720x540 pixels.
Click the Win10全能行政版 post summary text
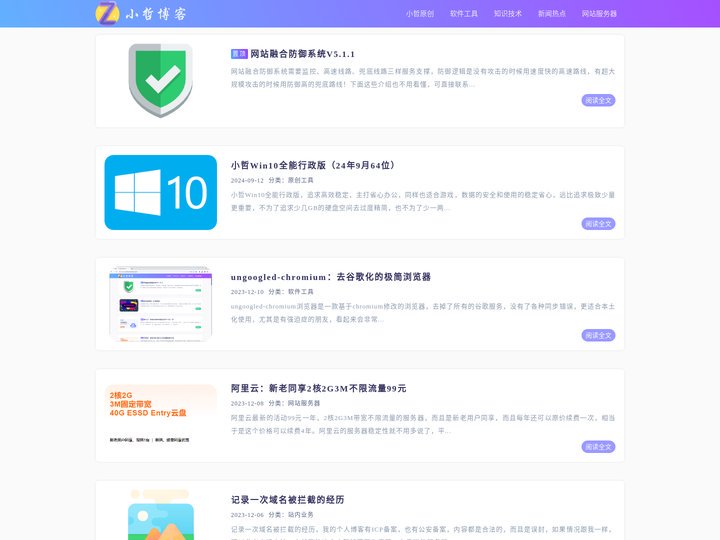(422, 201)
